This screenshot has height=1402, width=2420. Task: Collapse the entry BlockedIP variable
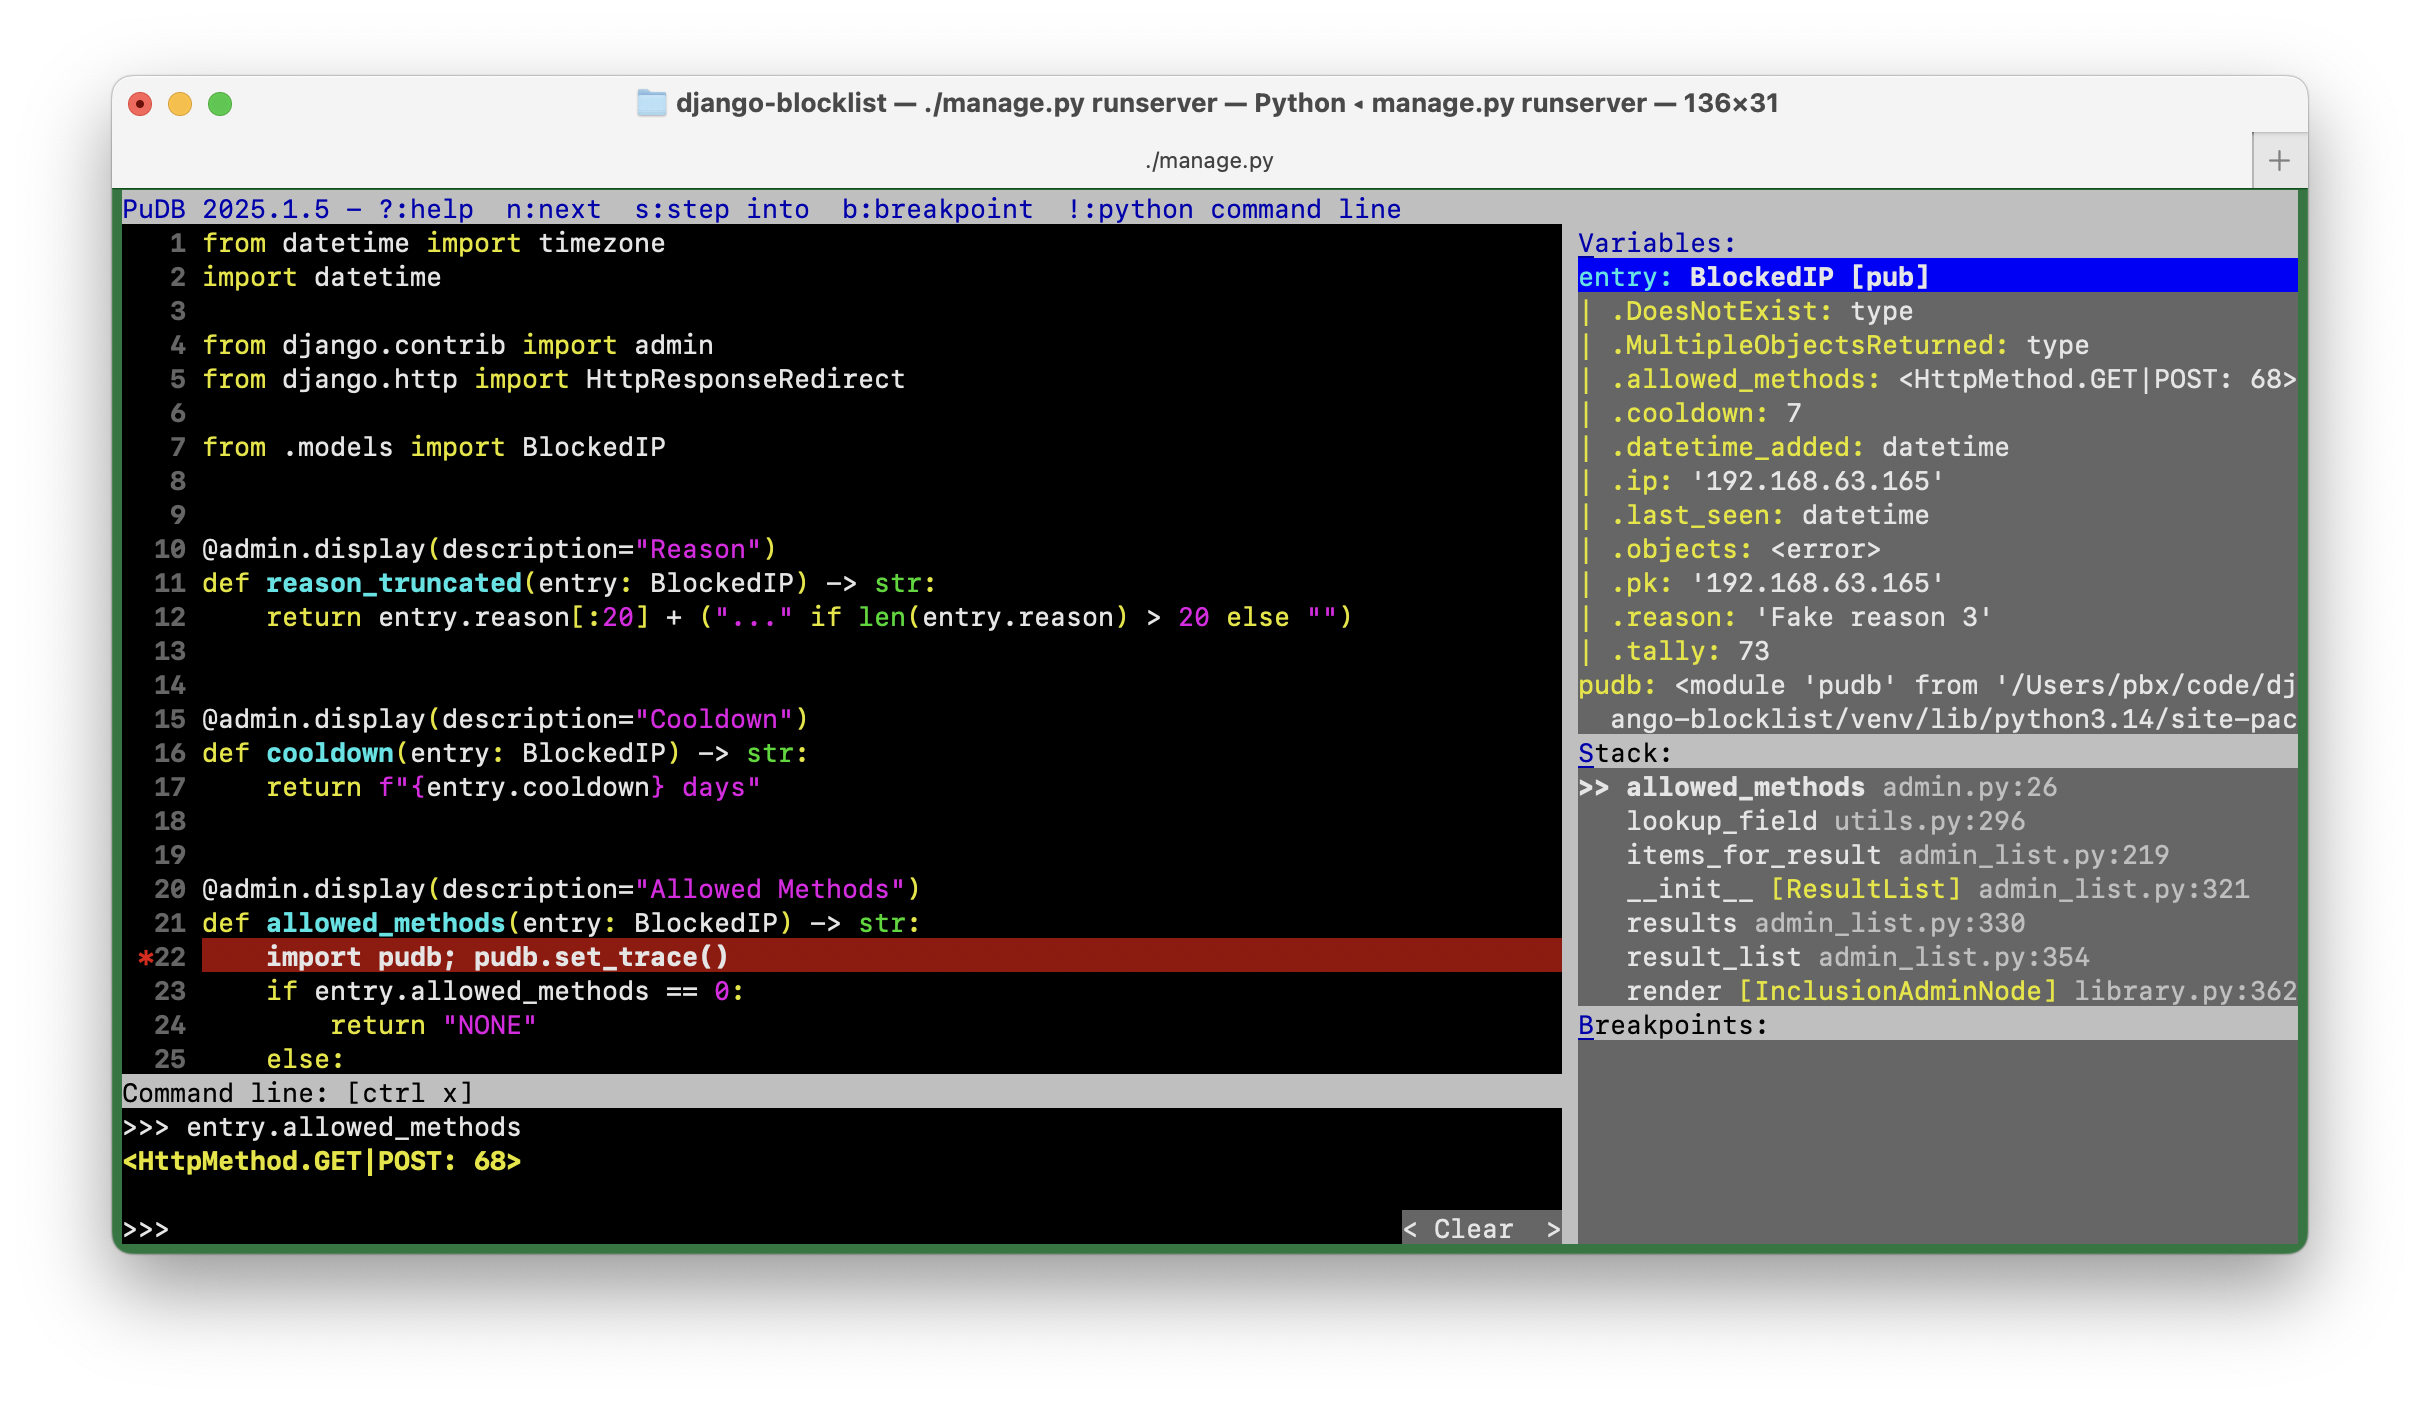(1752, 276)
